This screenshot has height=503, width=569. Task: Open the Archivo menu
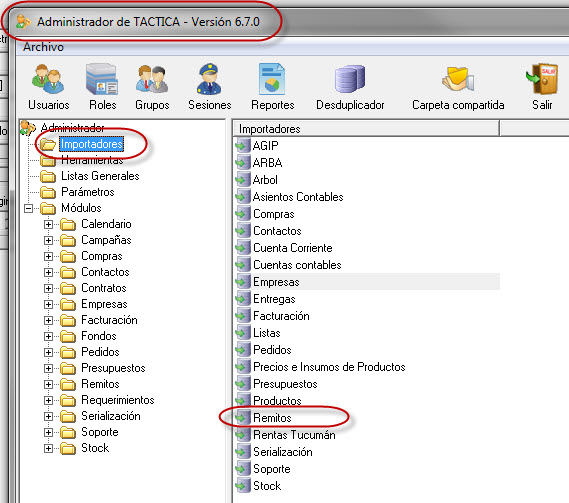pyautogui.click(x=43, y=47)
